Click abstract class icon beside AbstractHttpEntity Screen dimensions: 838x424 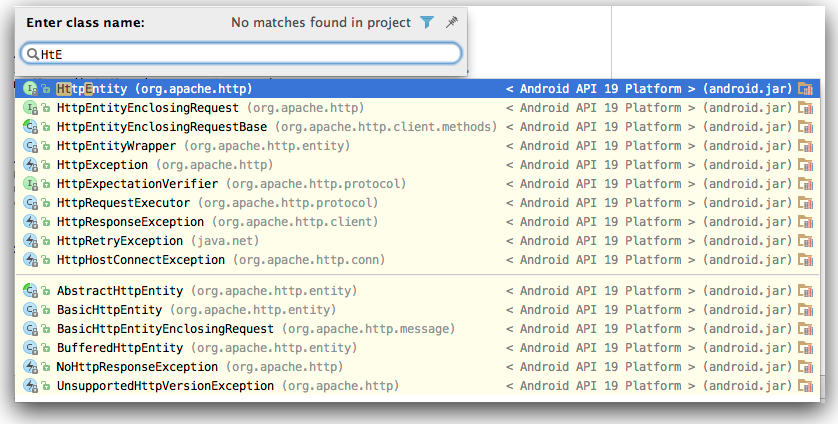point(30,291)
